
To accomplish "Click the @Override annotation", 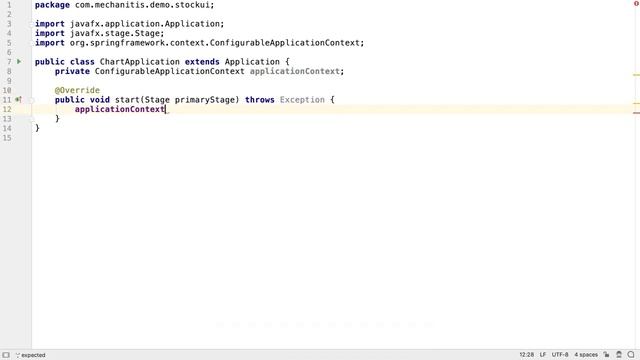I will 77,90.
